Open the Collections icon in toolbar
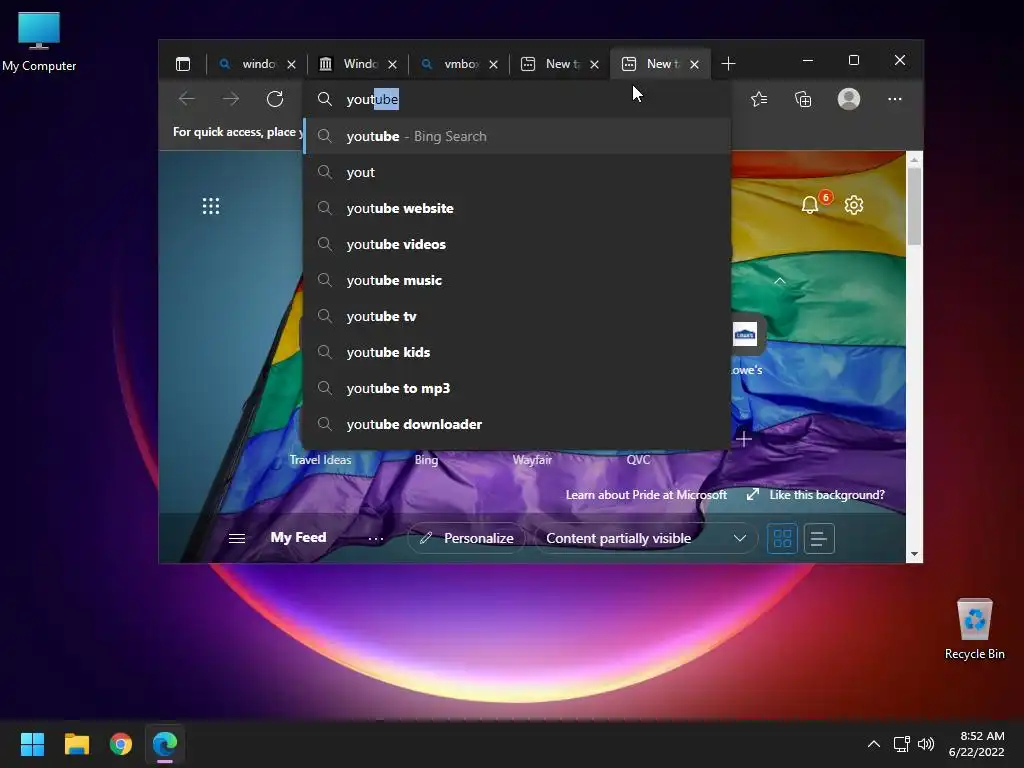Image resolution: width=1024 pixels, height=768 pixels. [803, 99]
